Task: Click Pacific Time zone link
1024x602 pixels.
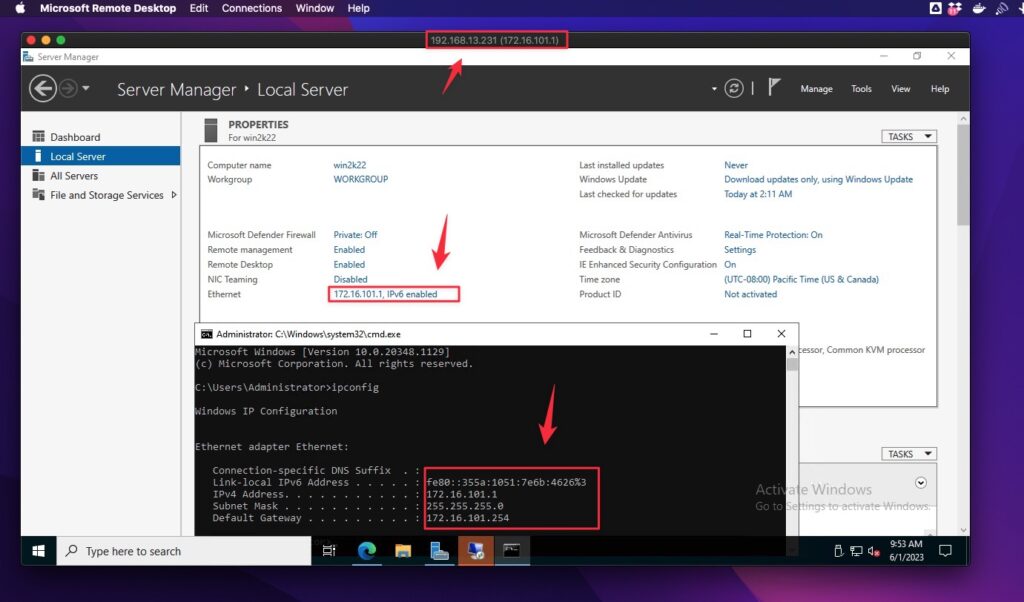Action: tap(801, 279)
